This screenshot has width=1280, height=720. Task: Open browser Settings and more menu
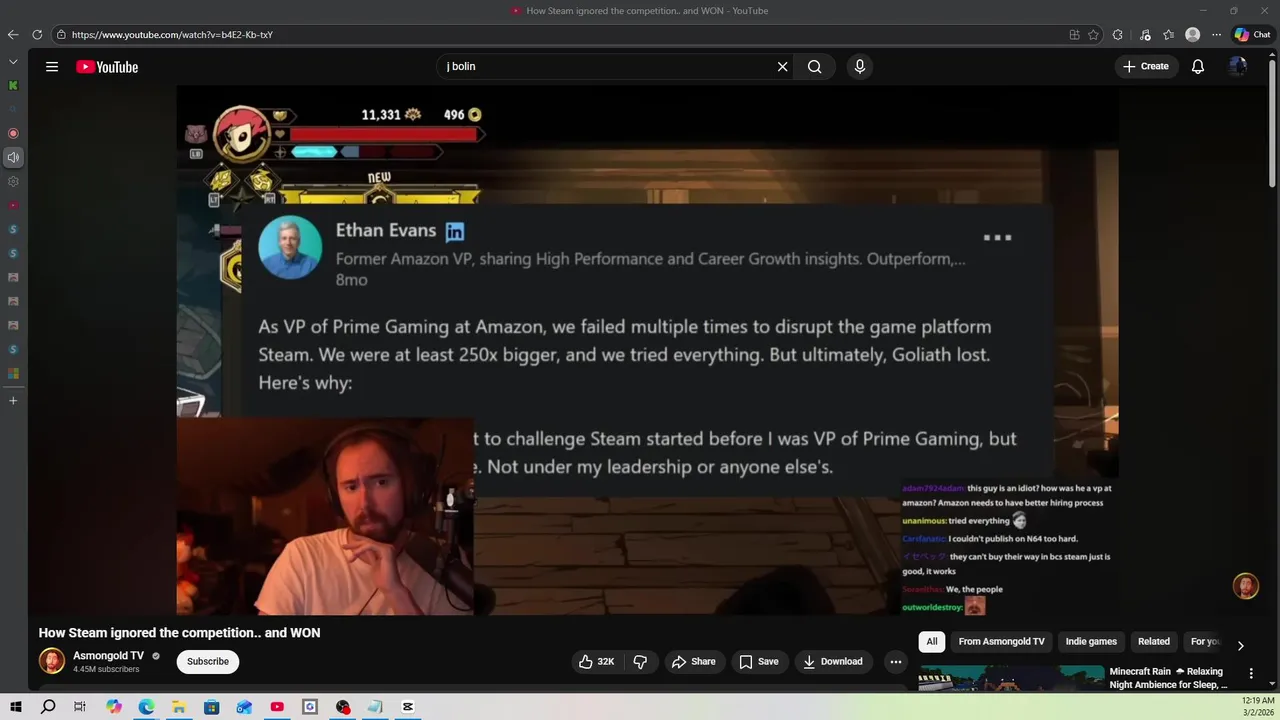(x=1217, y=35)
